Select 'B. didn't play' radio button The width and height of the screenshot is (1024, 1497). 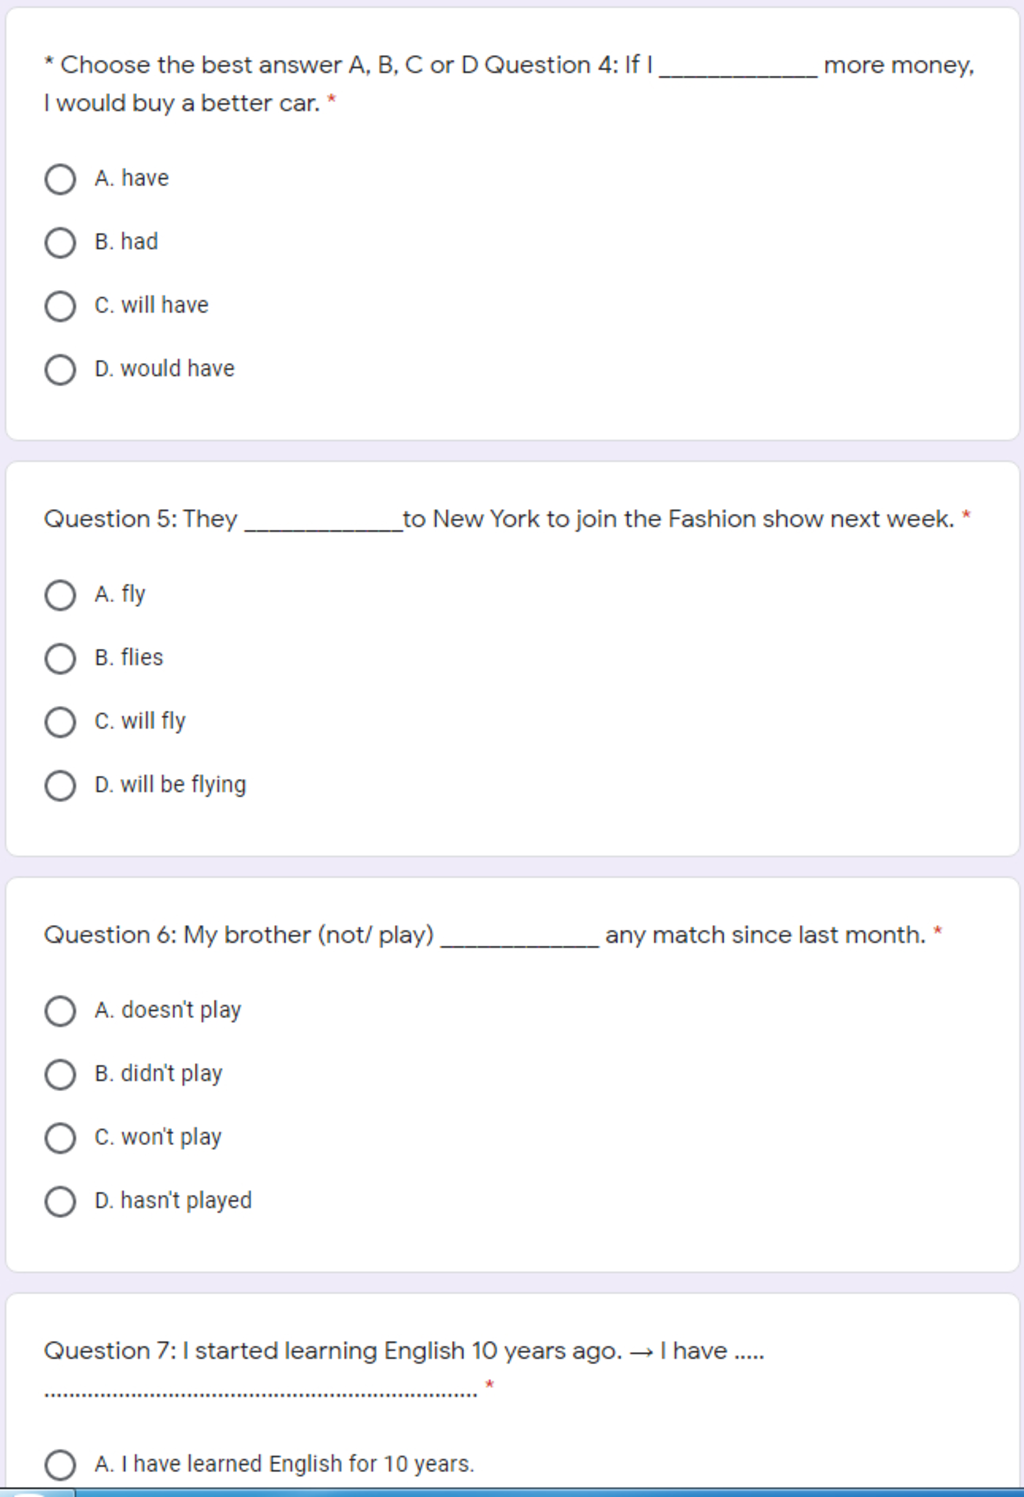click(x=60, y=1074)
